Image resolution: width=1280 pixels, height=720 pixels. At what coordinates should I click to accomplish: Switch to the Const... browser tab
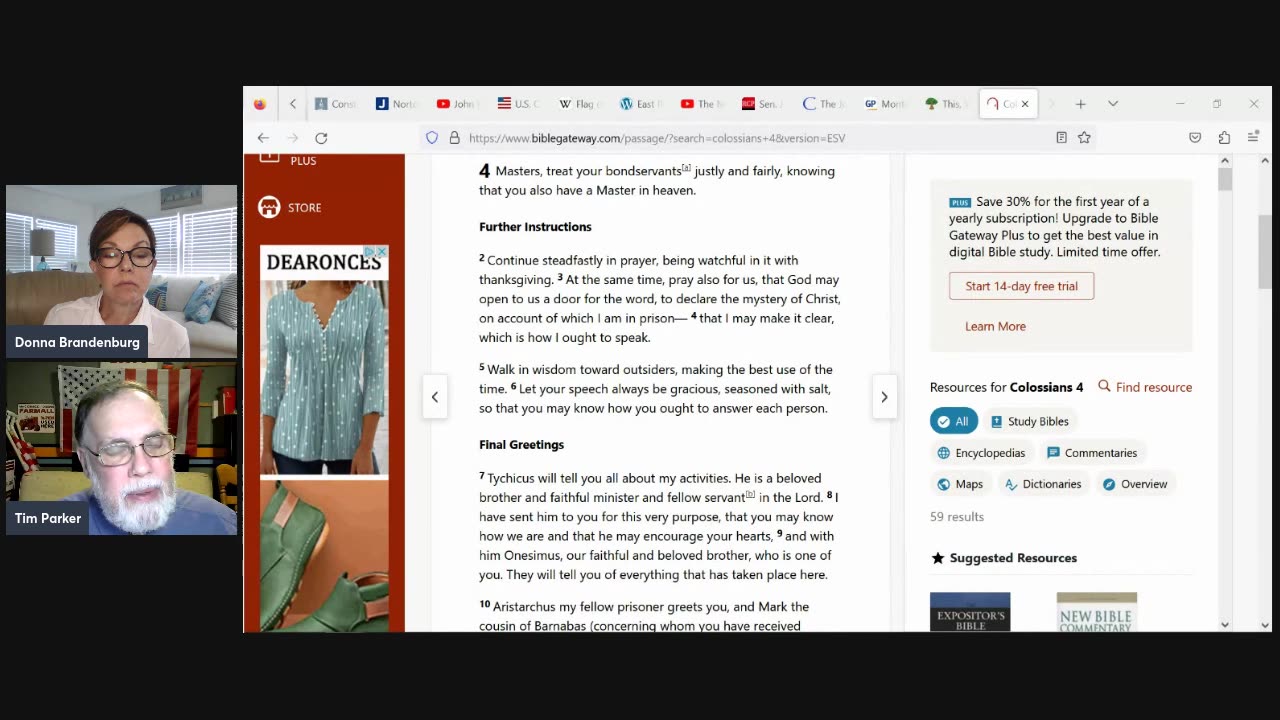(x=335, y=104)
